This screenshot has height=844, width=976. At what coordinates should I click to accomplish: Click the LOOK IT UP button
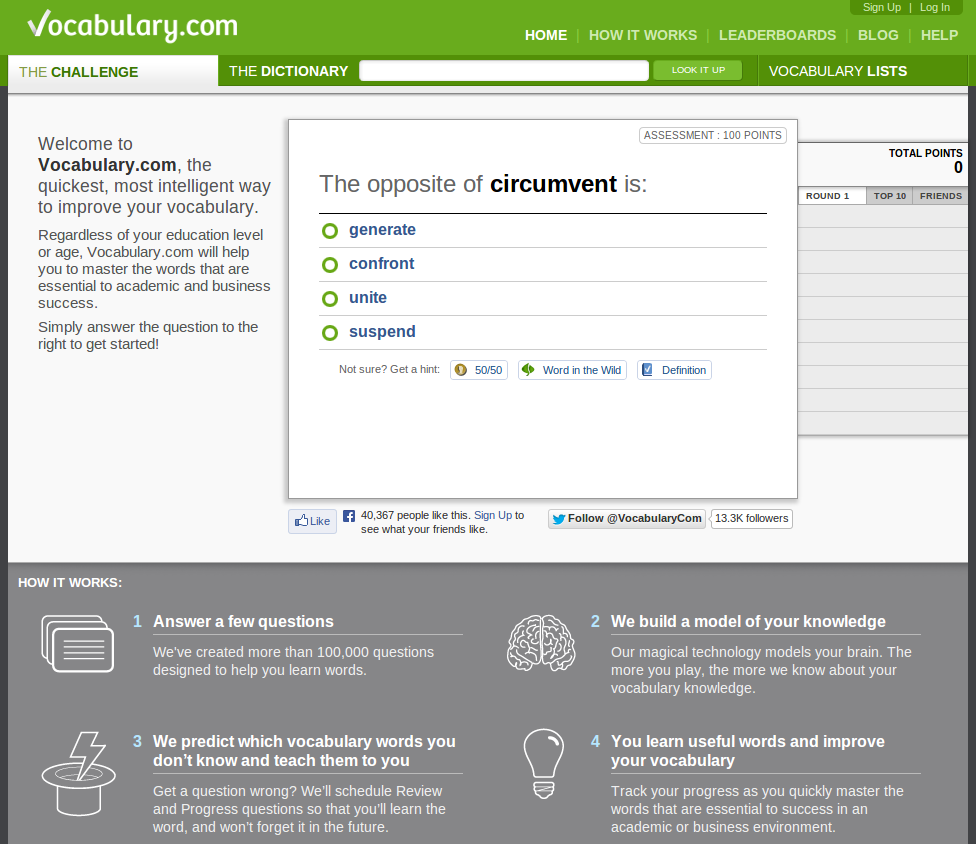tap(698, 70)
